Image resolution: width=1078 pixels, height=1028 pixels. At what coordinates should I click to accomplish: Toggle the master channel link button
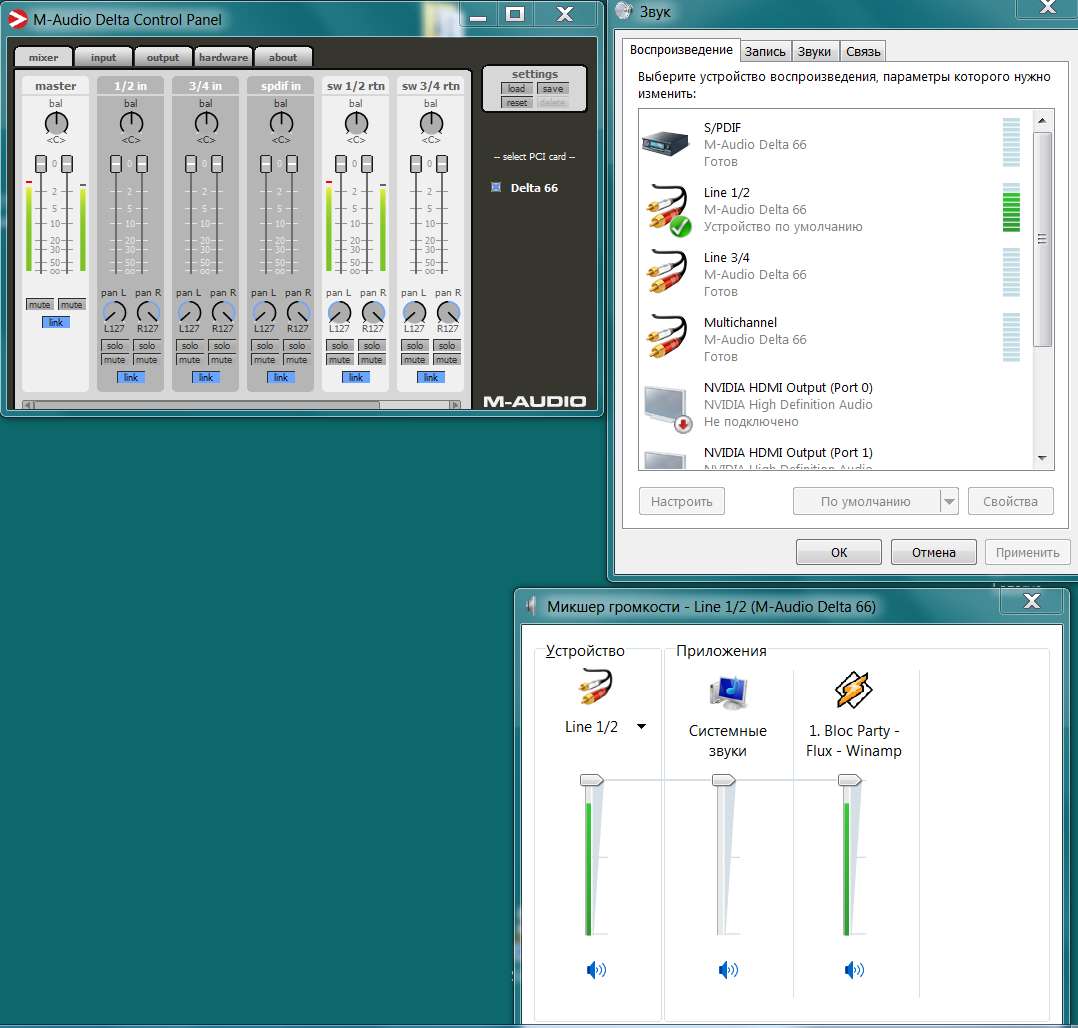point(56,322)
